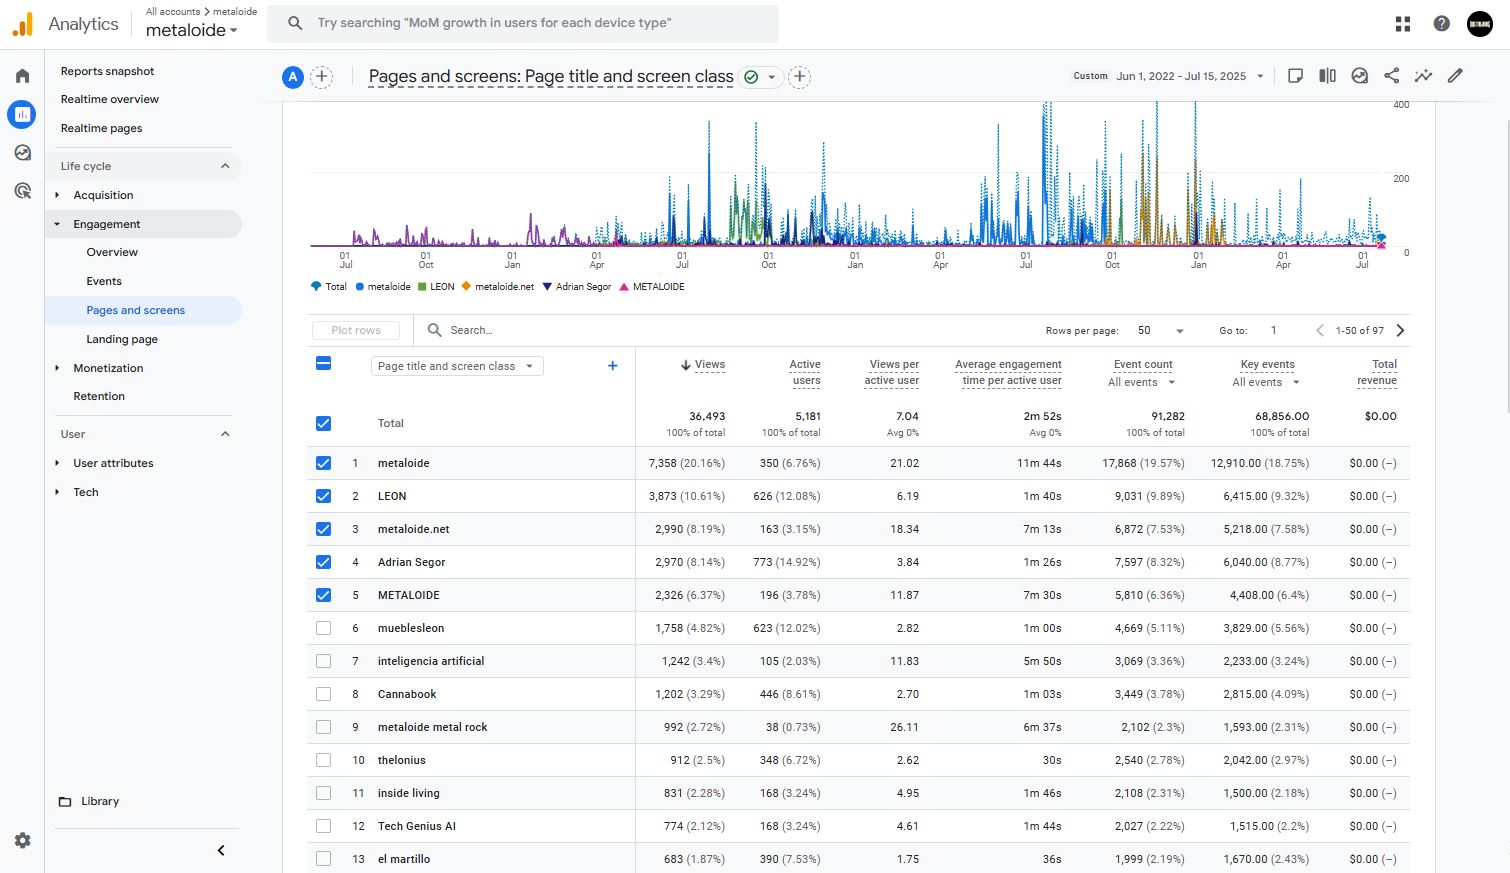Uncheck the metaloide row checkbox
1510x873 pixels.
click(x=323, y=463)
